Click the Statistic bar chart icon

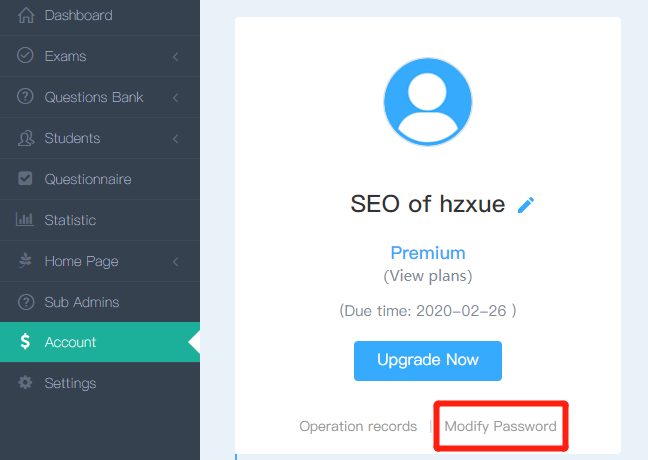[25, 219]
